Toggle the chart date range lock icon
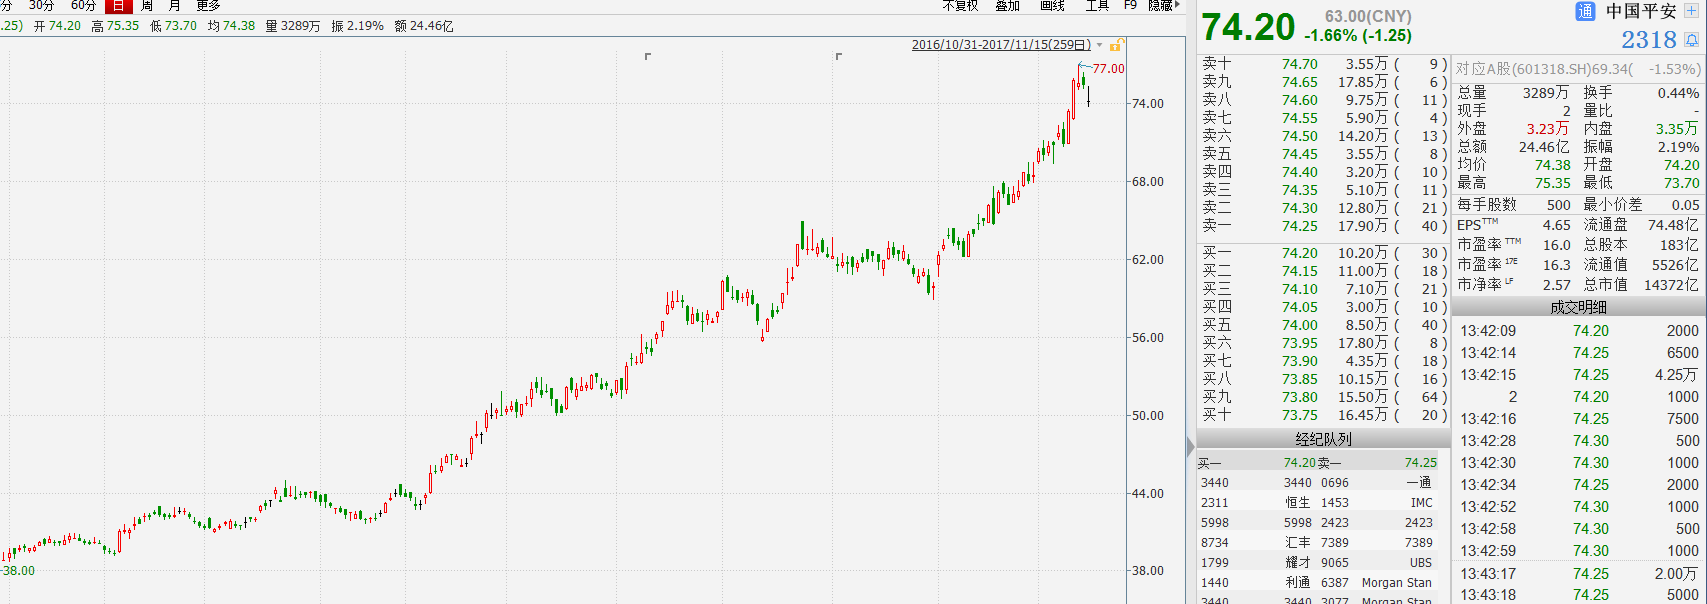The width and height of the screenshot is (1707, 604). click(x=1116, y=45)
